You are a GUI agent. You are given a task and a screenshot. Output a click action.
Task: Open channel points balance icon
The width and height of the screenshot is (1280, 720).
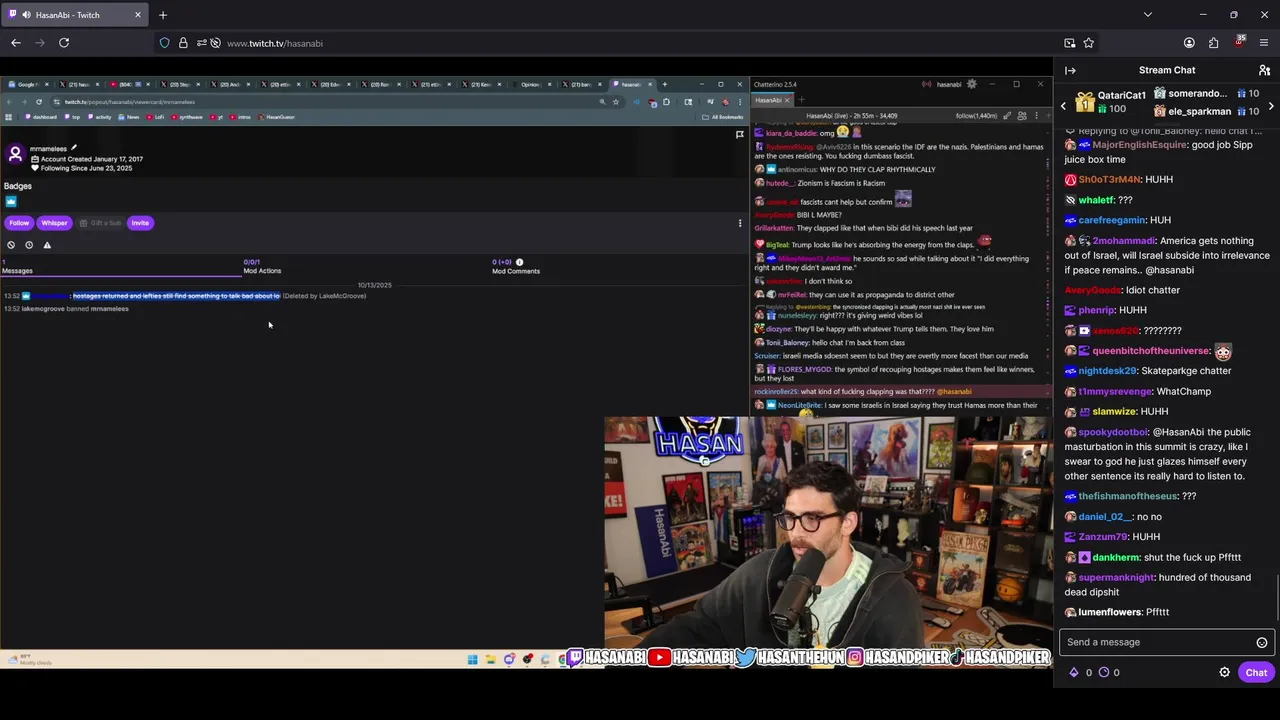click(1104, 672)
